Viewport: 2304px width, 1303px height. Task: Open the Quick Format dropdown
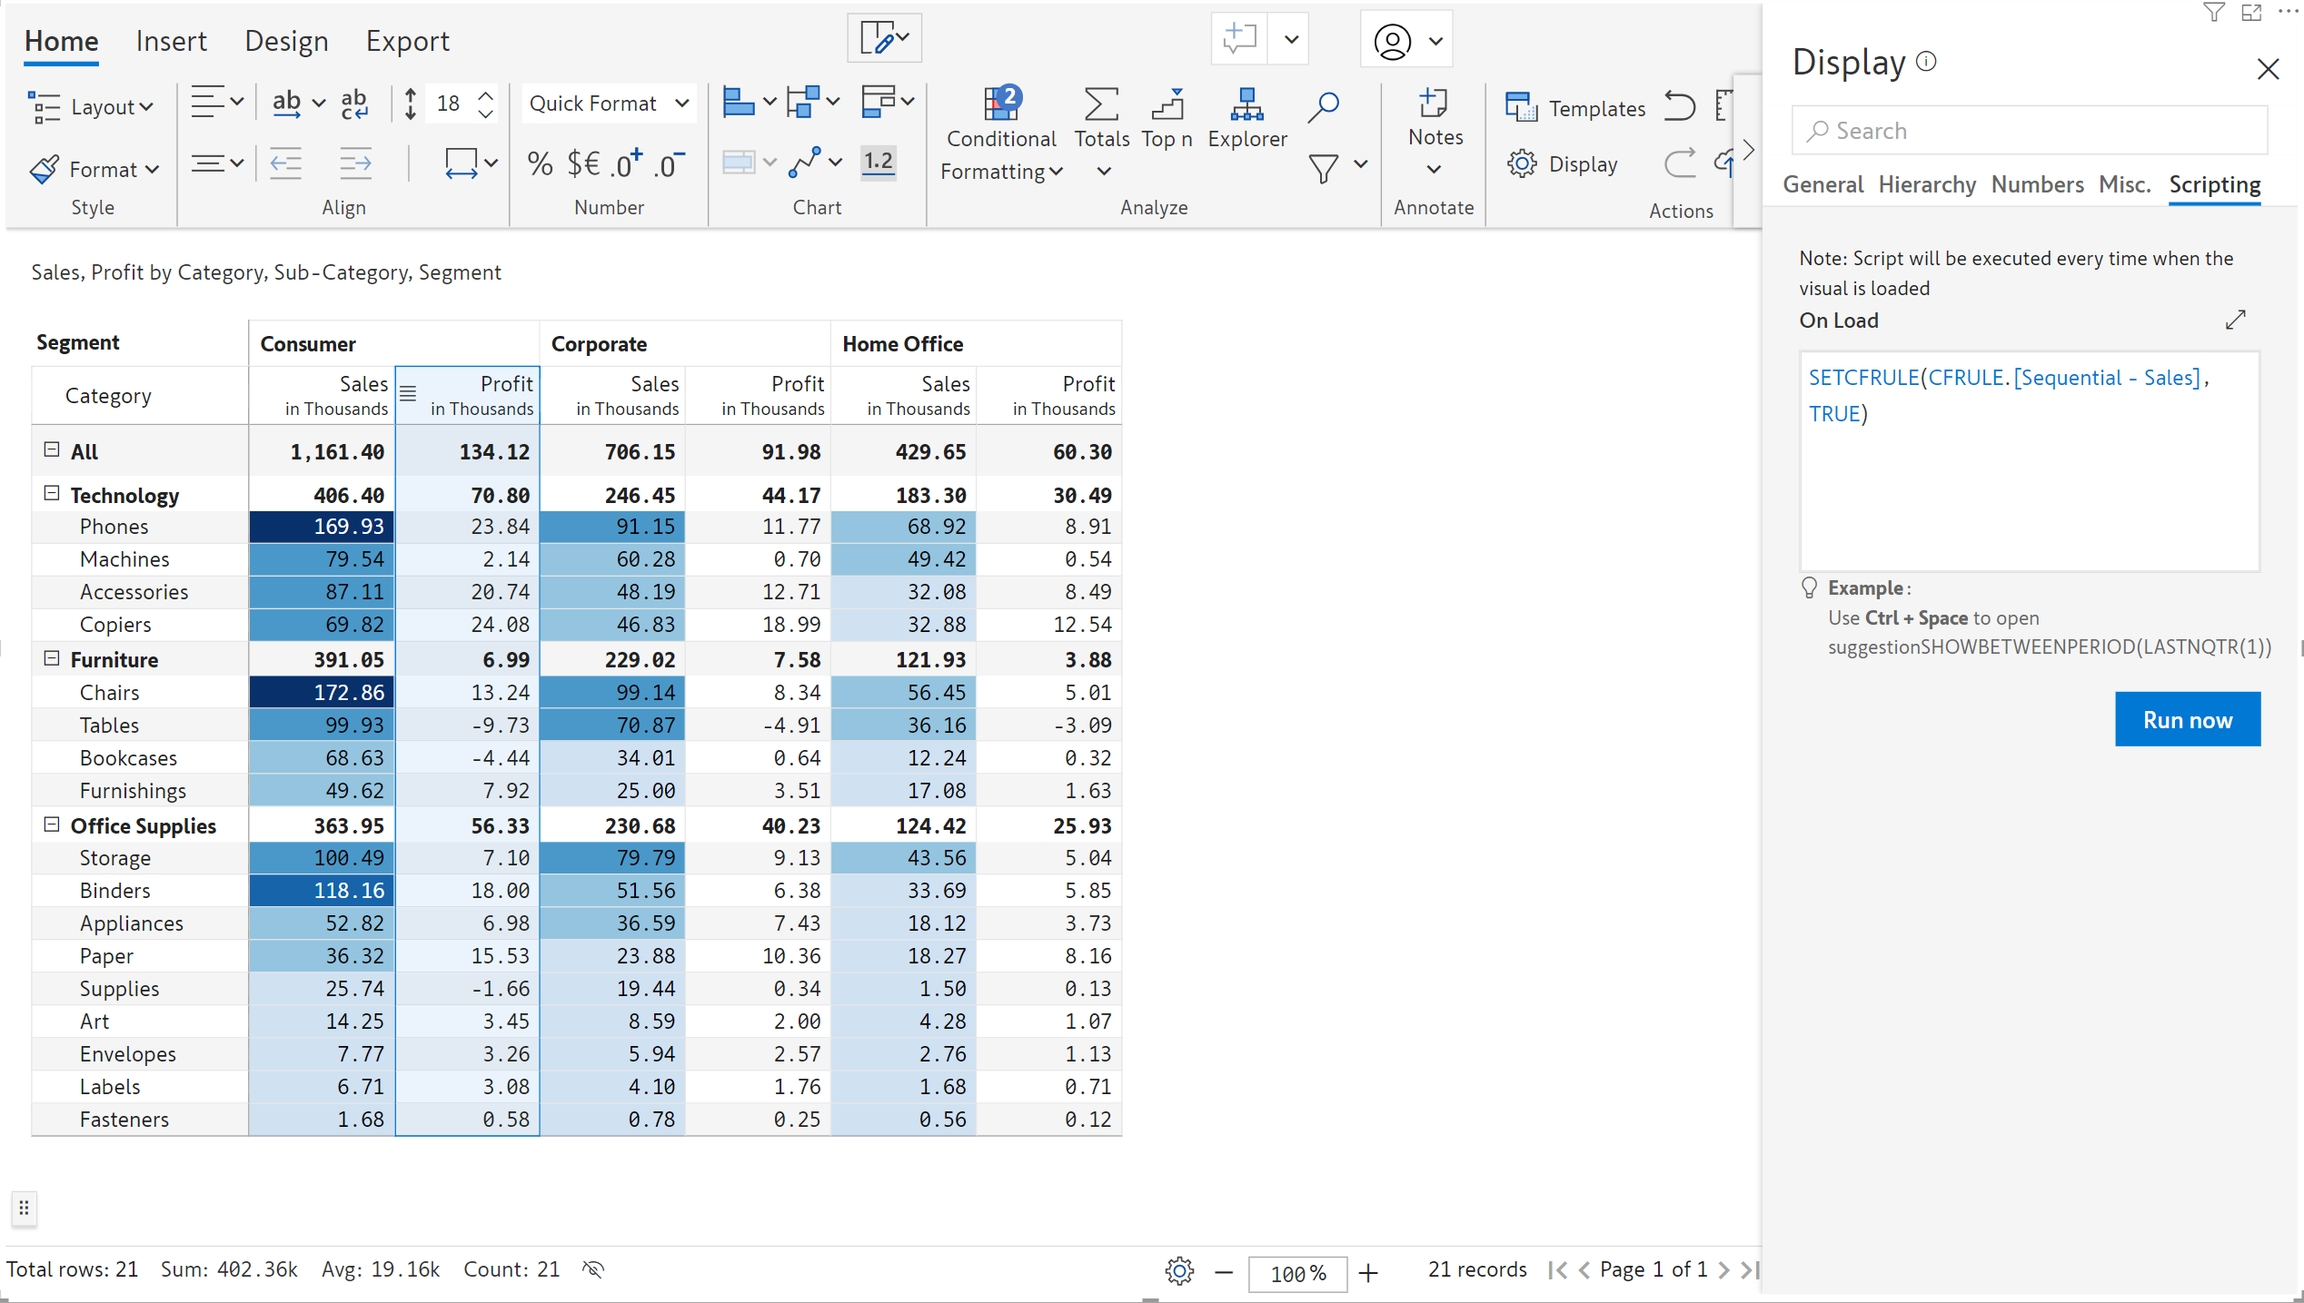pos(608,103)
